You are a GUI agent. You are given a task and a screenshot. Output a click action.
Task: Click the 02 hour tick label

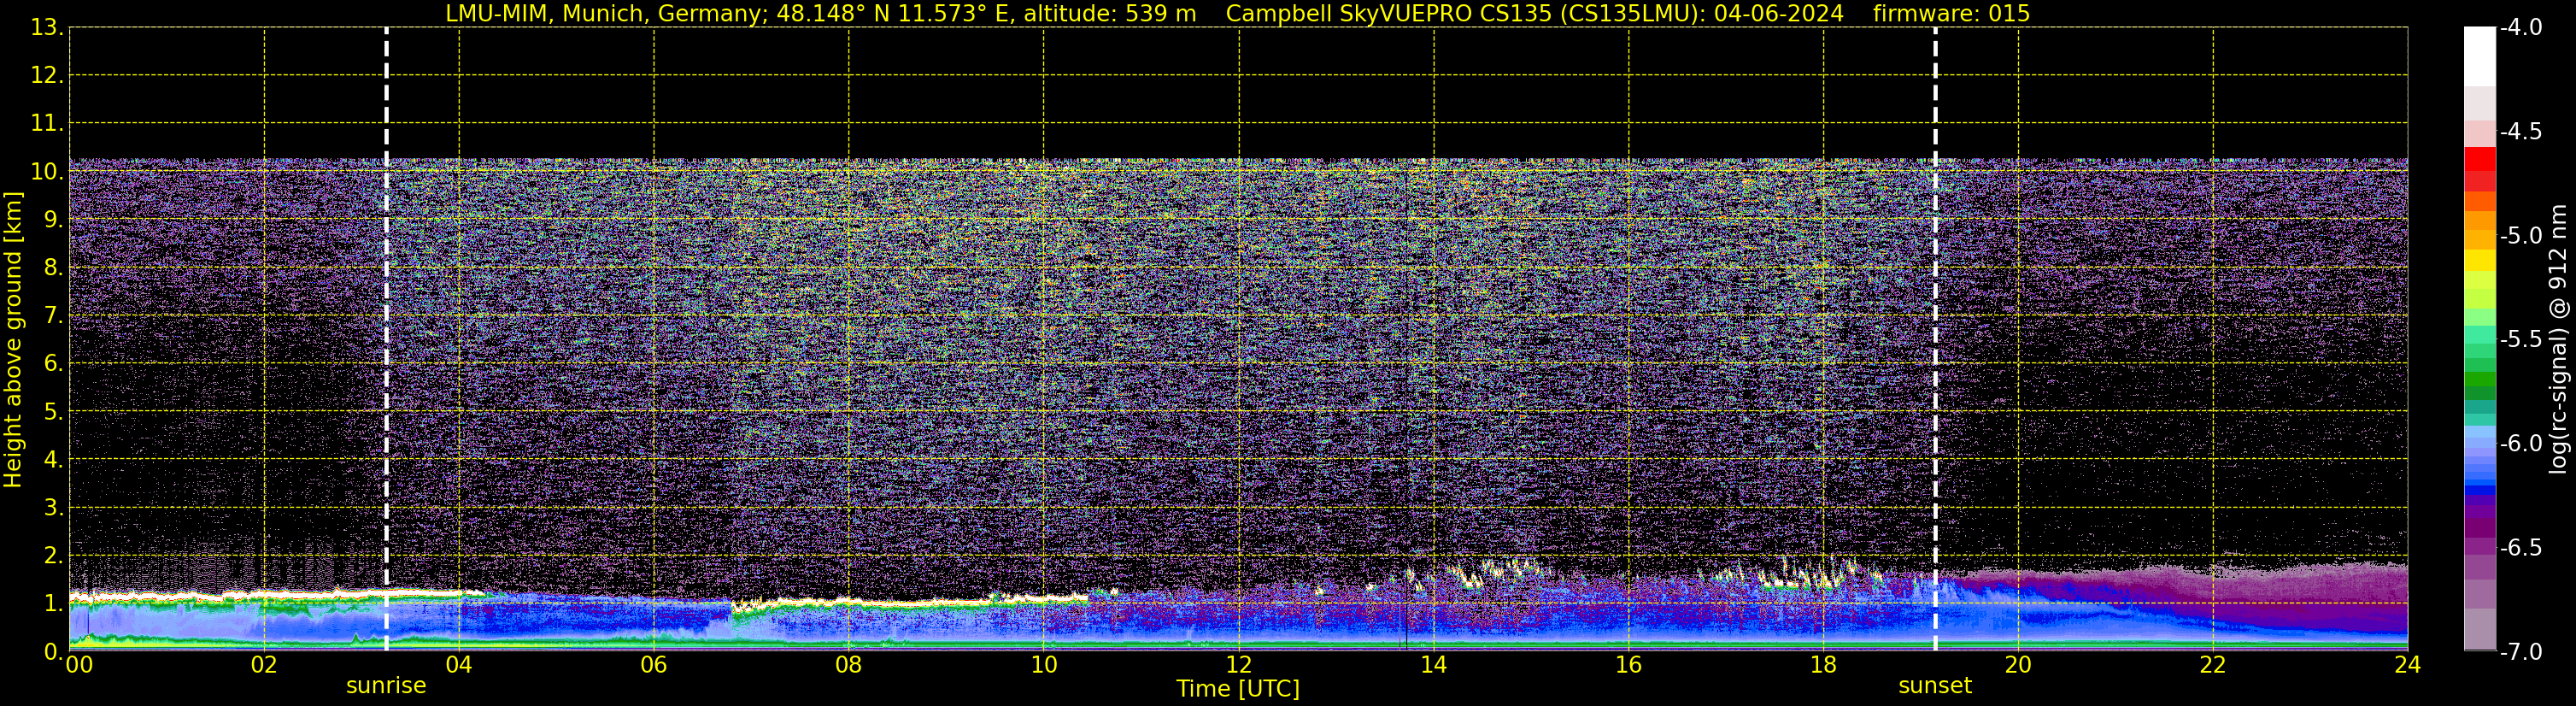pyautogui.click(x=264, y=666)
